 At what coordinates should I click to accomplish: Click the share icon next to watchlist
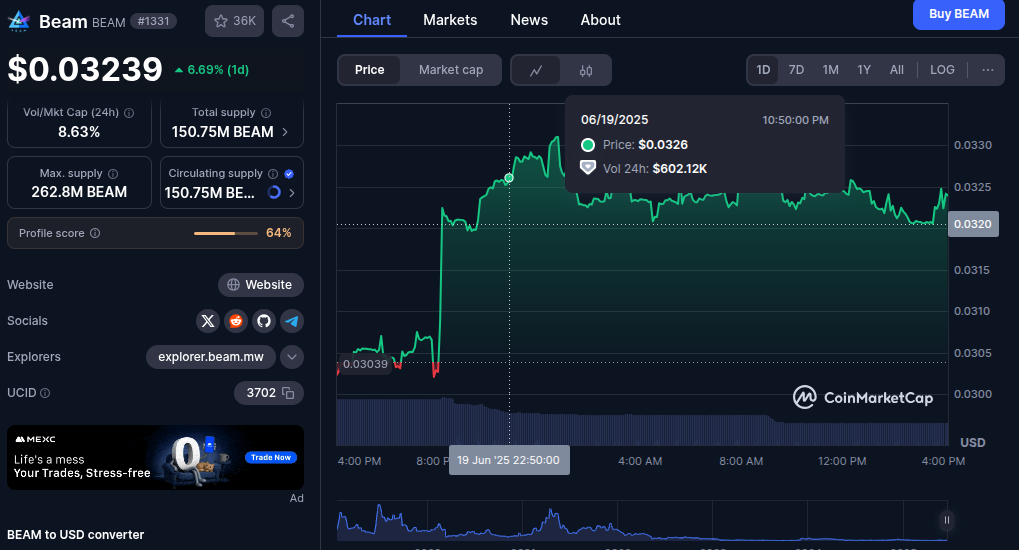(288, 21)
